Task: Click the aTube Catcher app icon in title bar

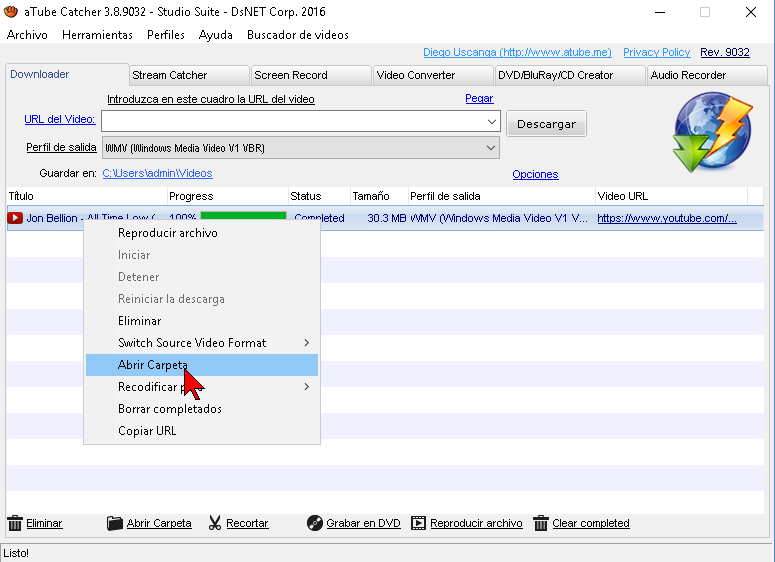Action: (x=10, y=11)
